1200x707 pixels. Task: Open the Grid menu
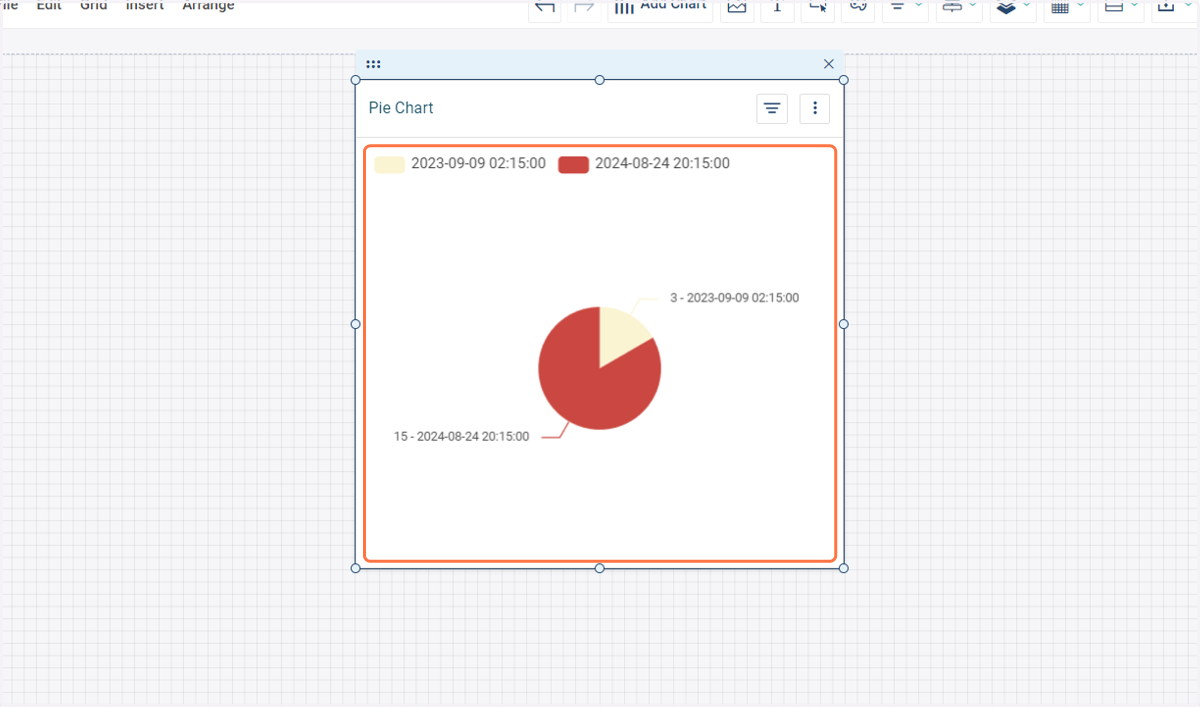(x=94, y=5)
